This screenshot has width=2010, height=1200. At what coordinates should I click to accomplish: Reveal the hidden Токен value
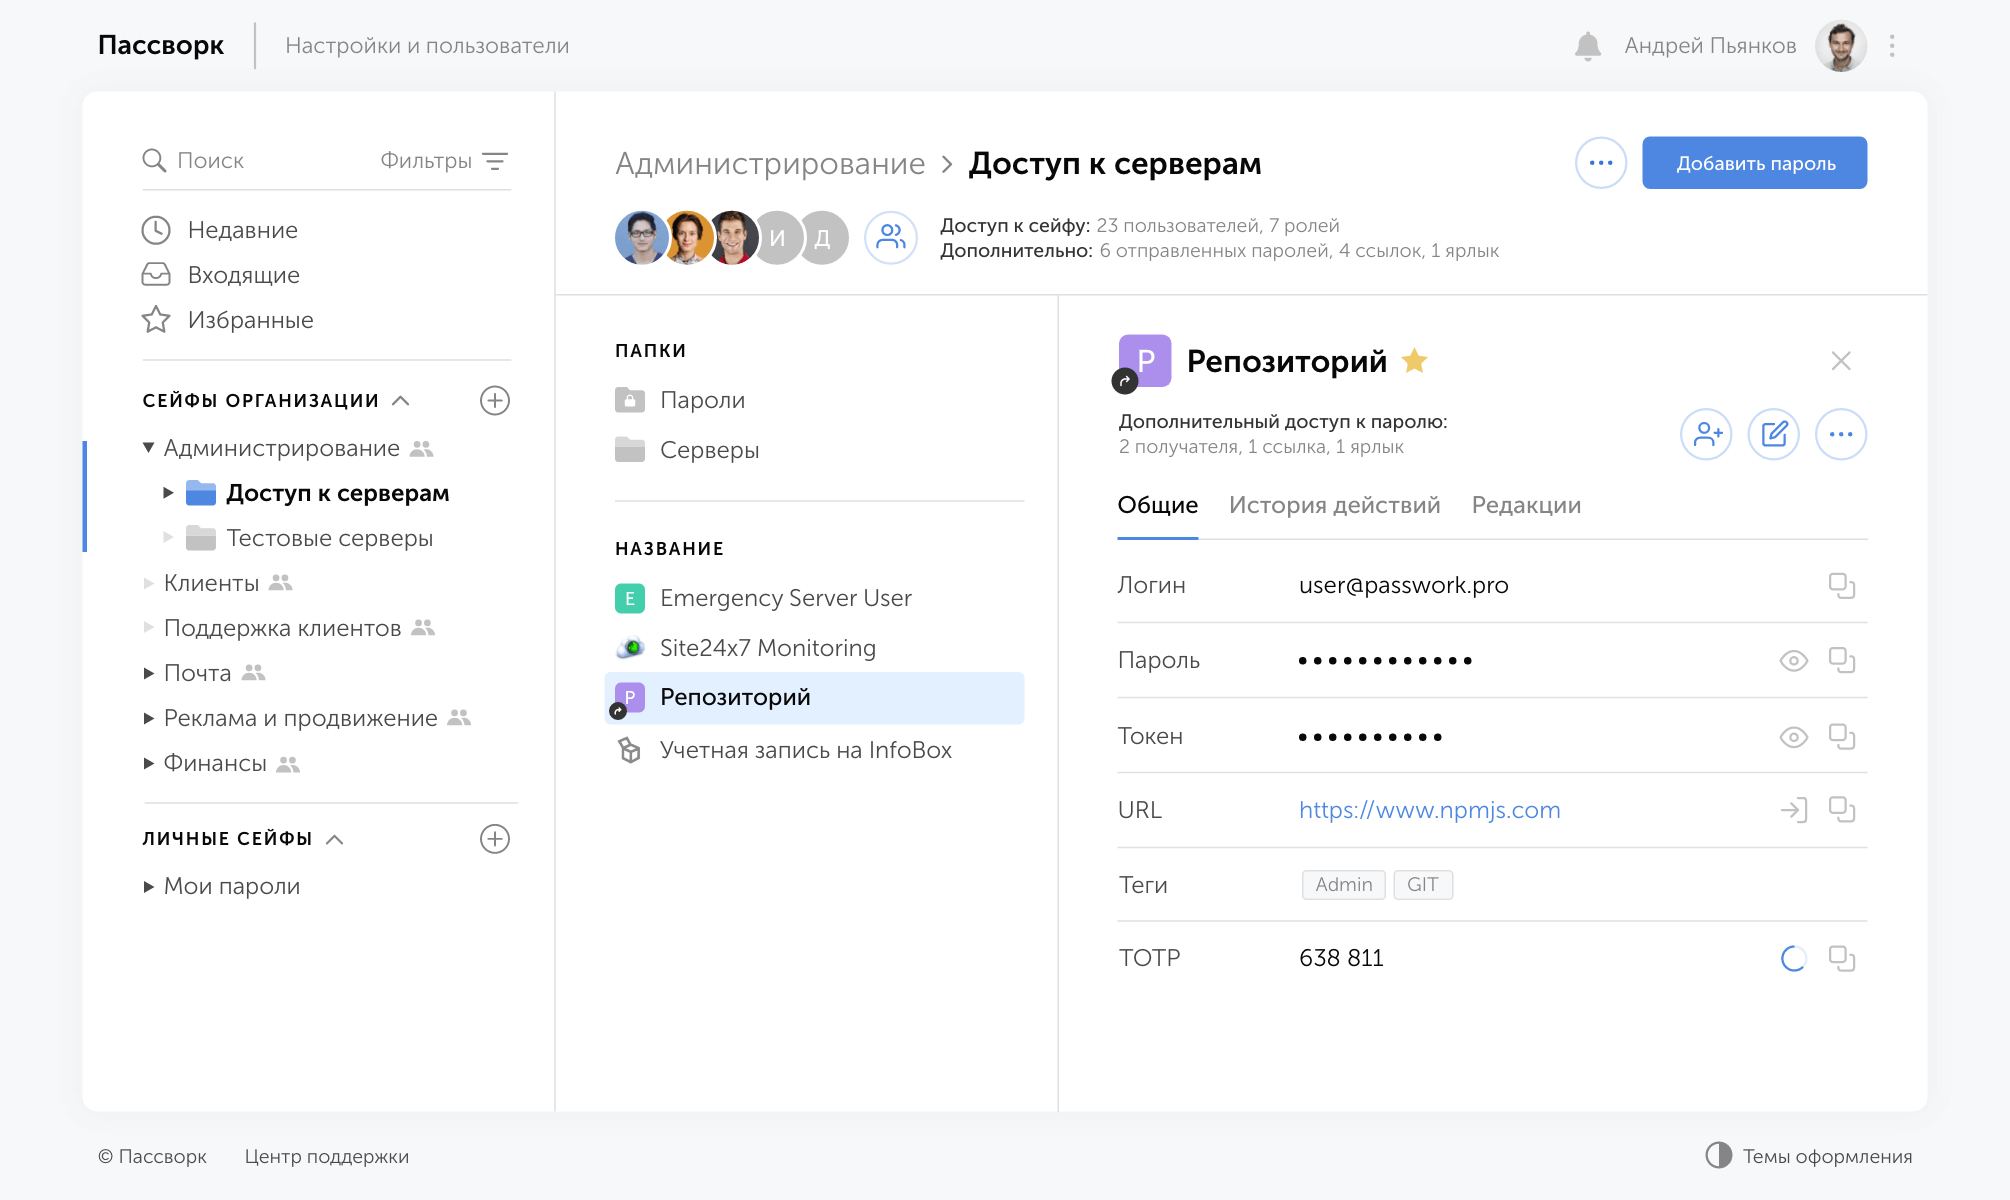pyautogui.click(x=1793, y=737)
